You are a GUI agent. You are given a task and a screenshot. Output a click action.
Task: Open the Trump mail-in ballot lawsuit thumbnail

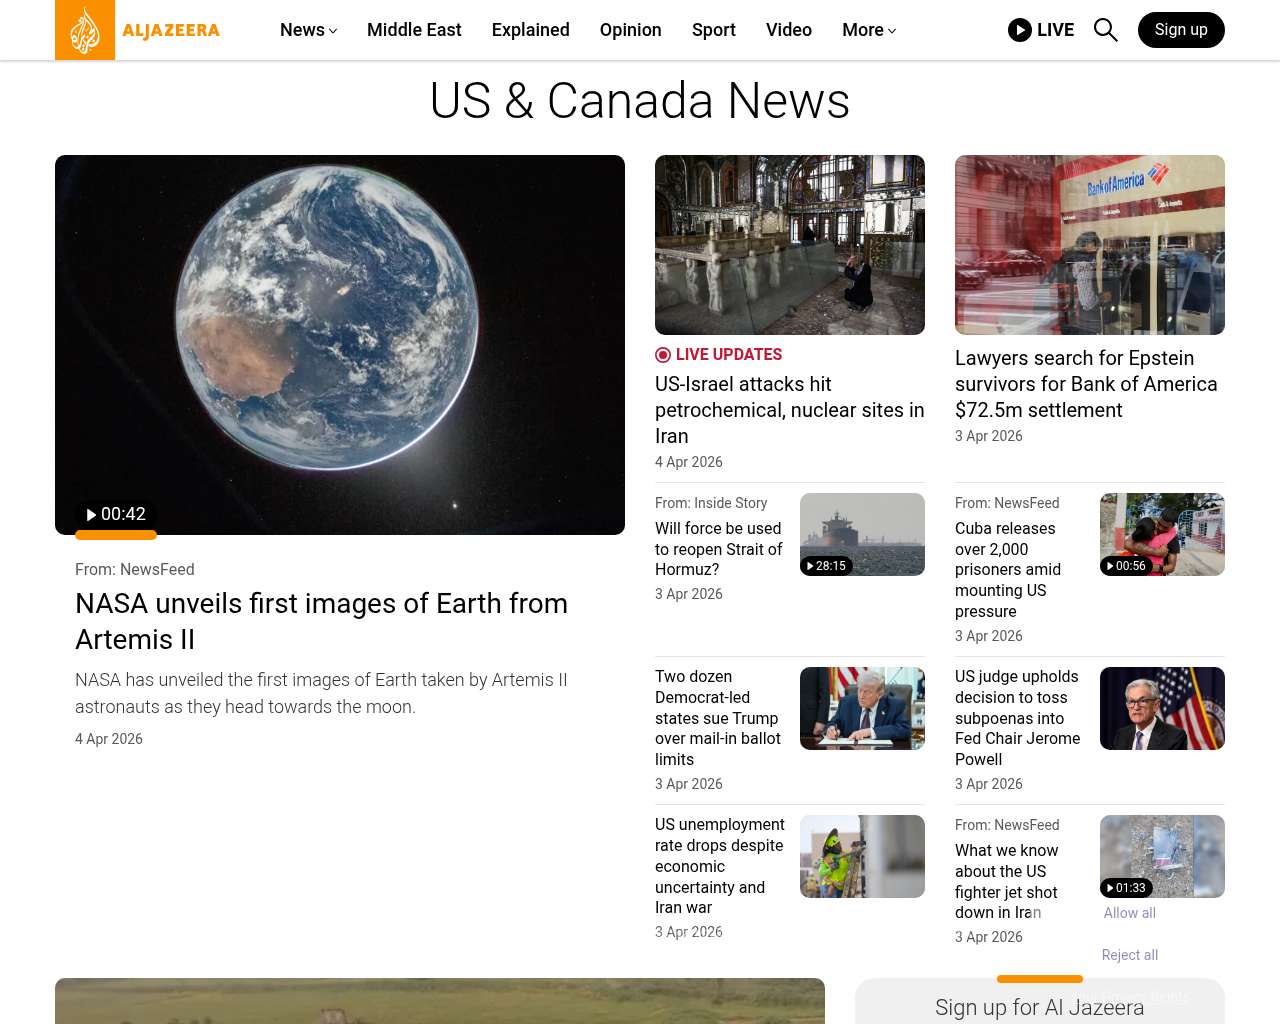tap(862, 708)
